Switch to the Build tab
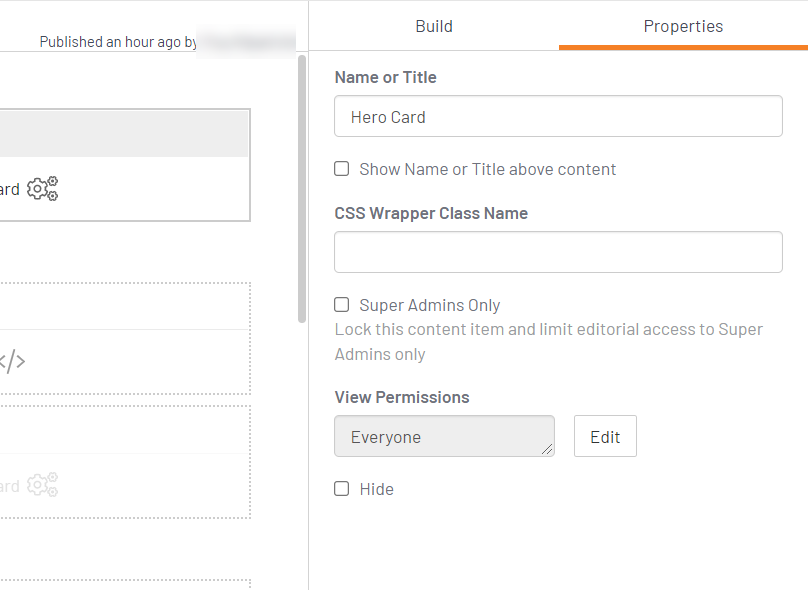 click(x=434, y=26)
